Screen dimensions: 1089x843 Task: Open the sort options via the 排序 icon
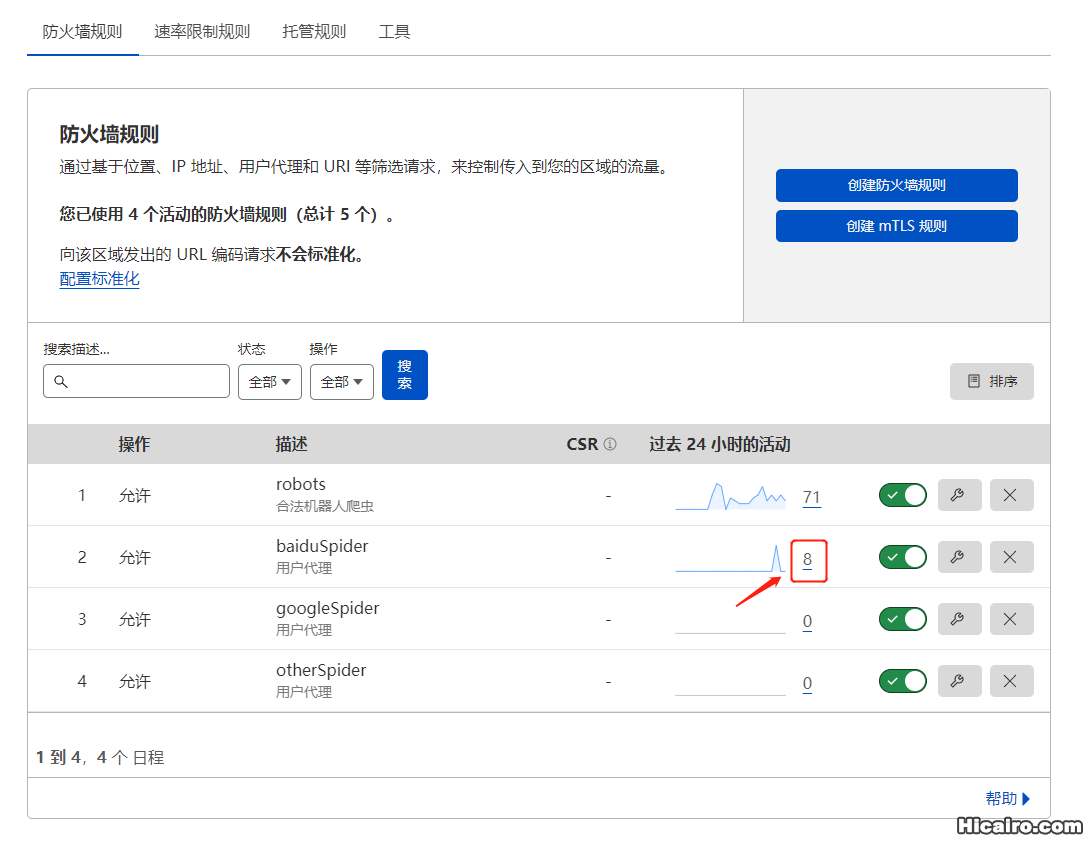click(x=991, y=381)
